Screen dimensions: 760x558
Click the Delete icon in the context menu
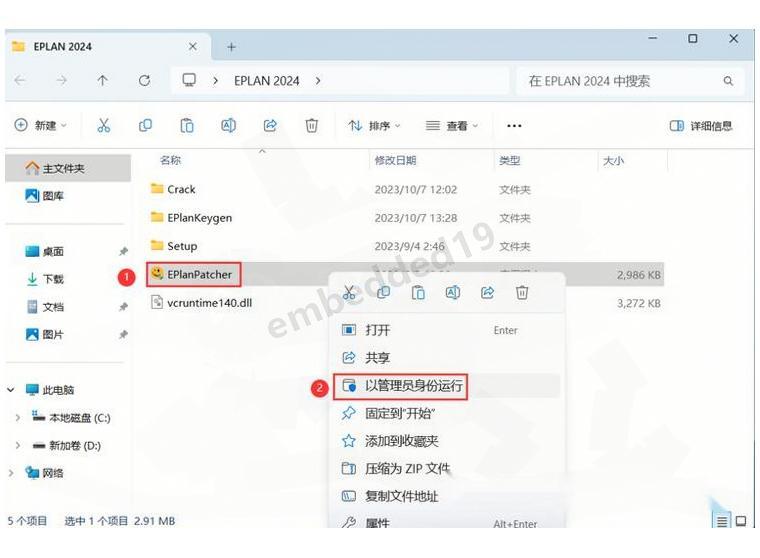pos(522,292)
